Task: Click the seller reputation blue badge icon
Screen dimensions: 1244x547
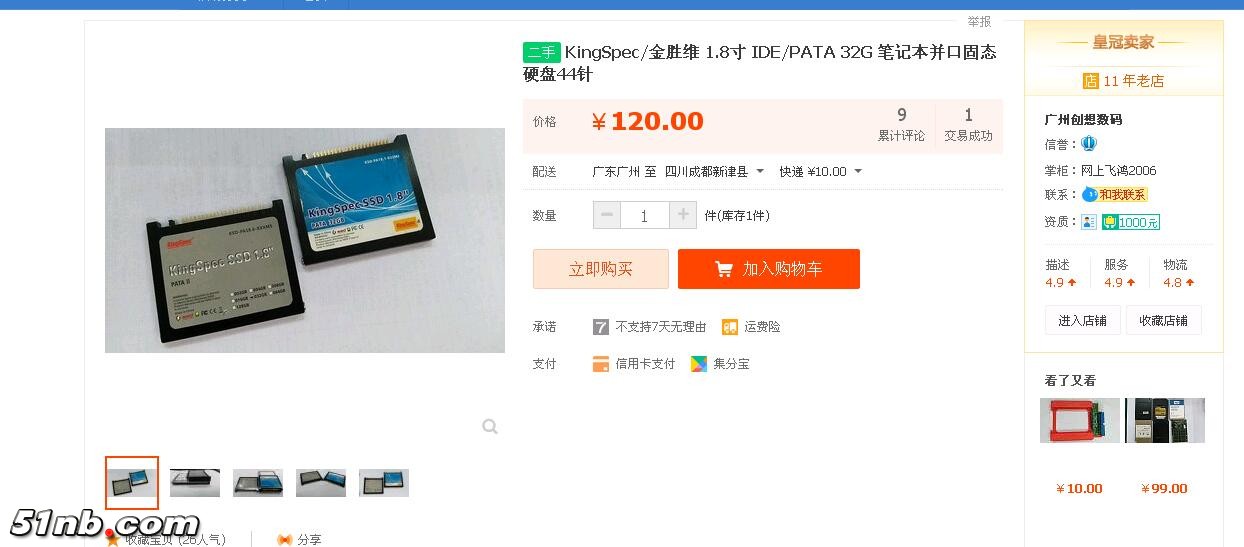Action: 1089,144
